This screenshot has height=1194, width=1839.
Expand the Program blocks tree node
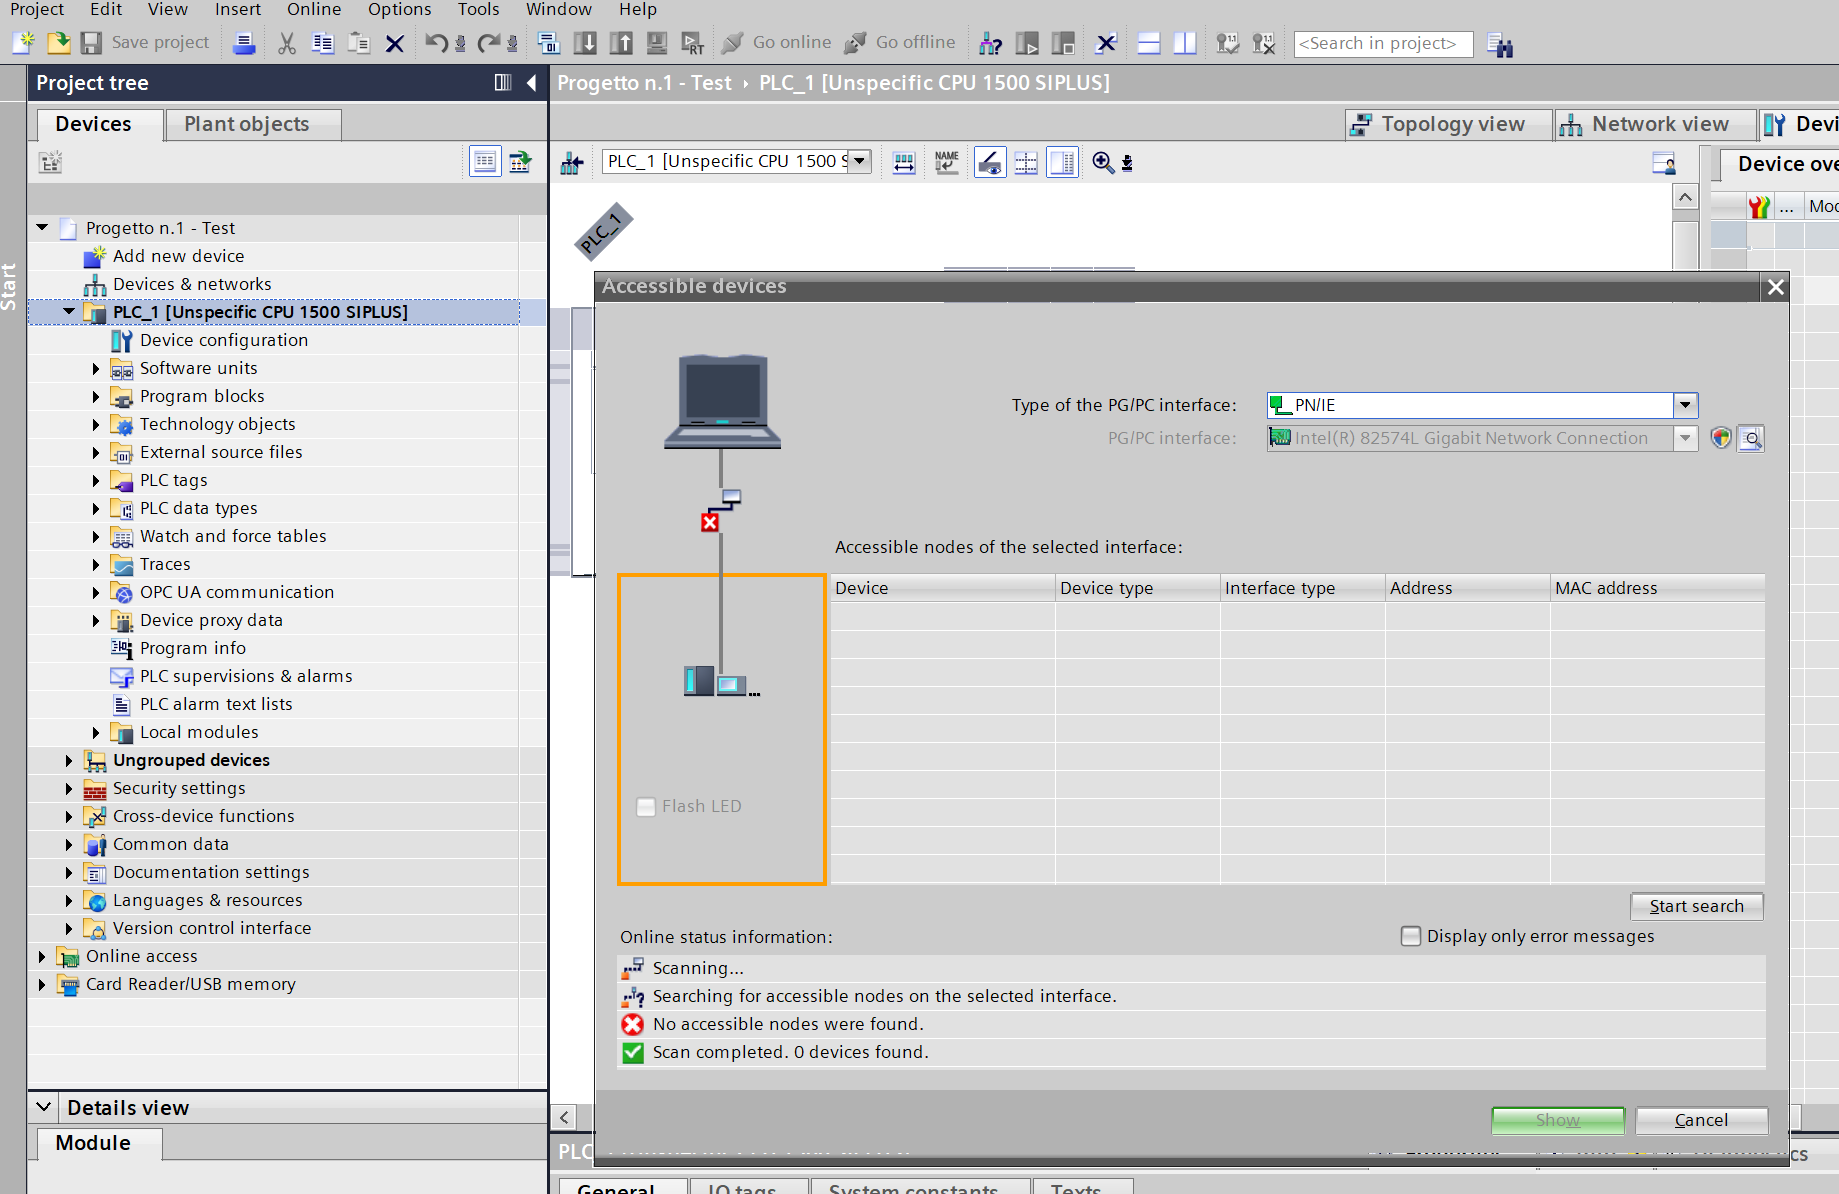96,397
